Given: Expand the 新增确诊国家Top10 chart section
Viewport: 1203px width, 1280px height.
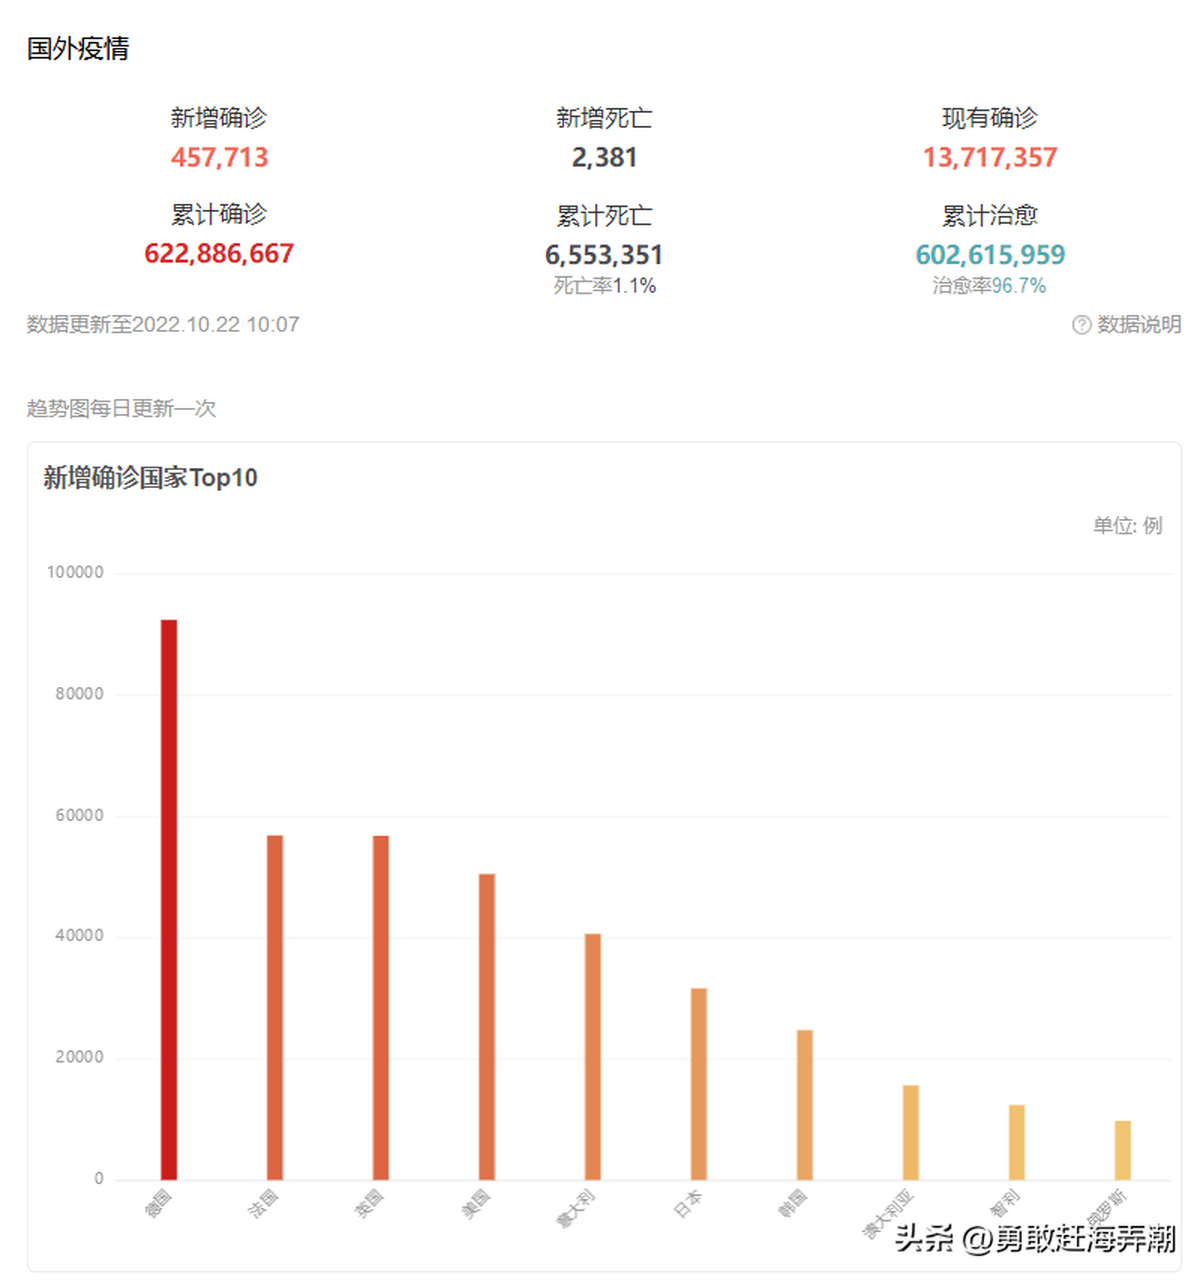Looking at the screenshot, I should click(148, 478).
